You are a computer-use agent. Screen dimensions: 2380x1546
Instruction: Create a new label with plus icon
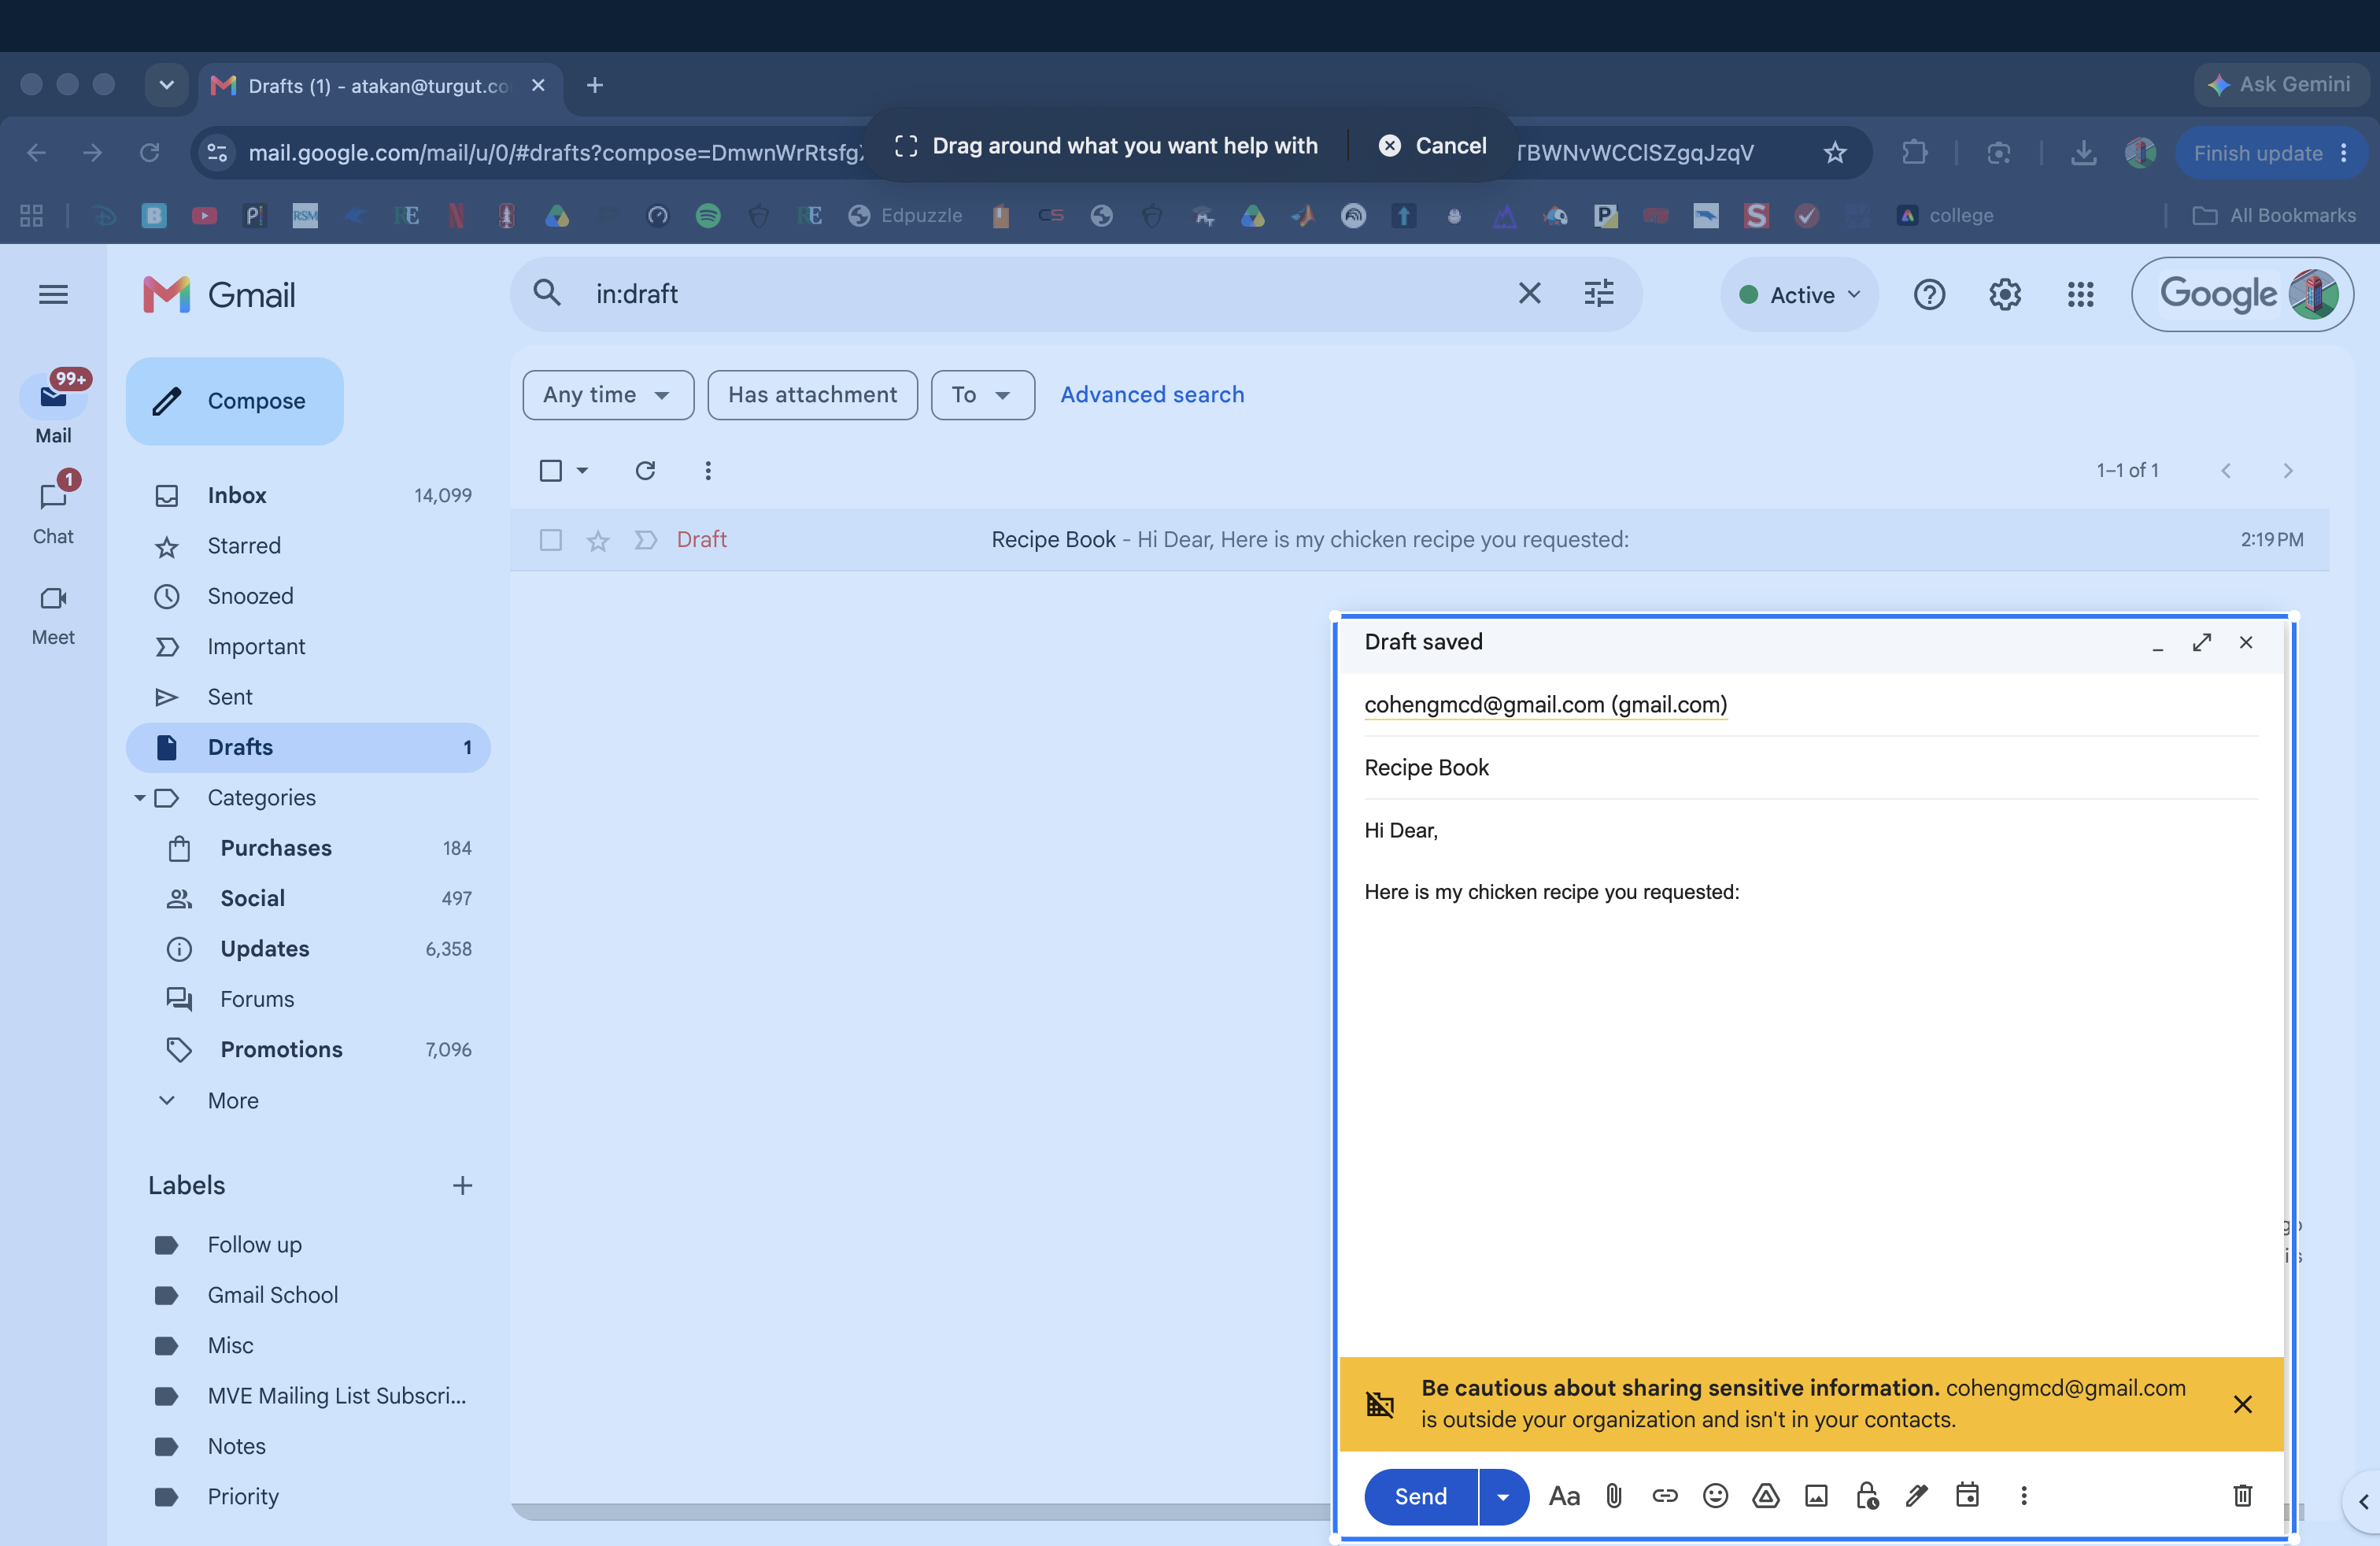[462, 1185]
